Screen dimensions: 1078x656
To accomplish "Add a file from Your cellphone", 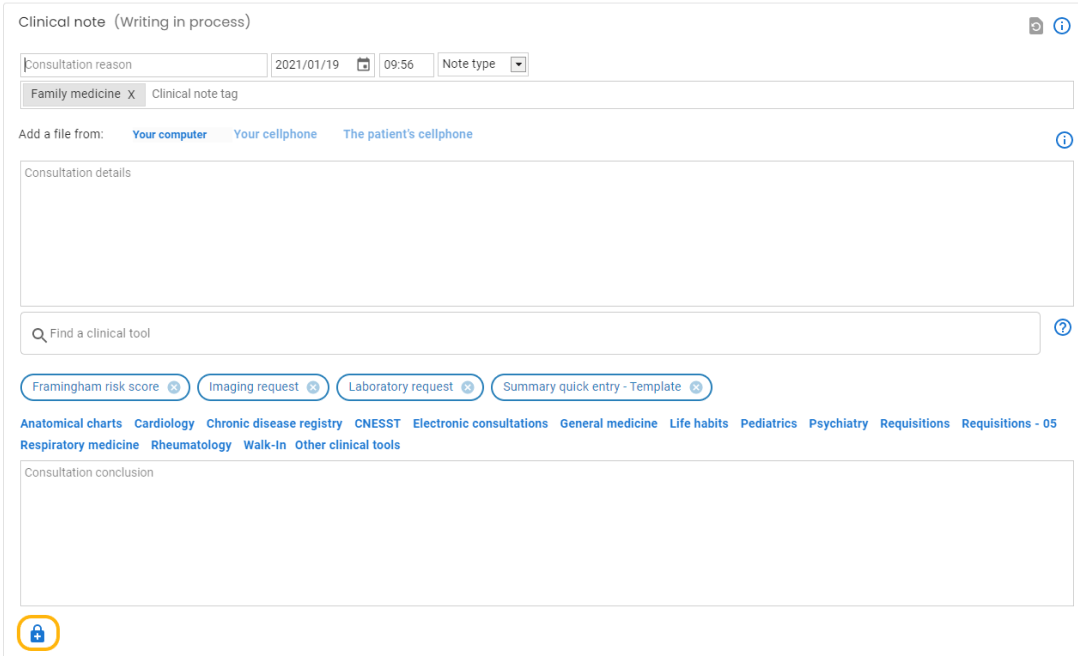I will 275,134.
